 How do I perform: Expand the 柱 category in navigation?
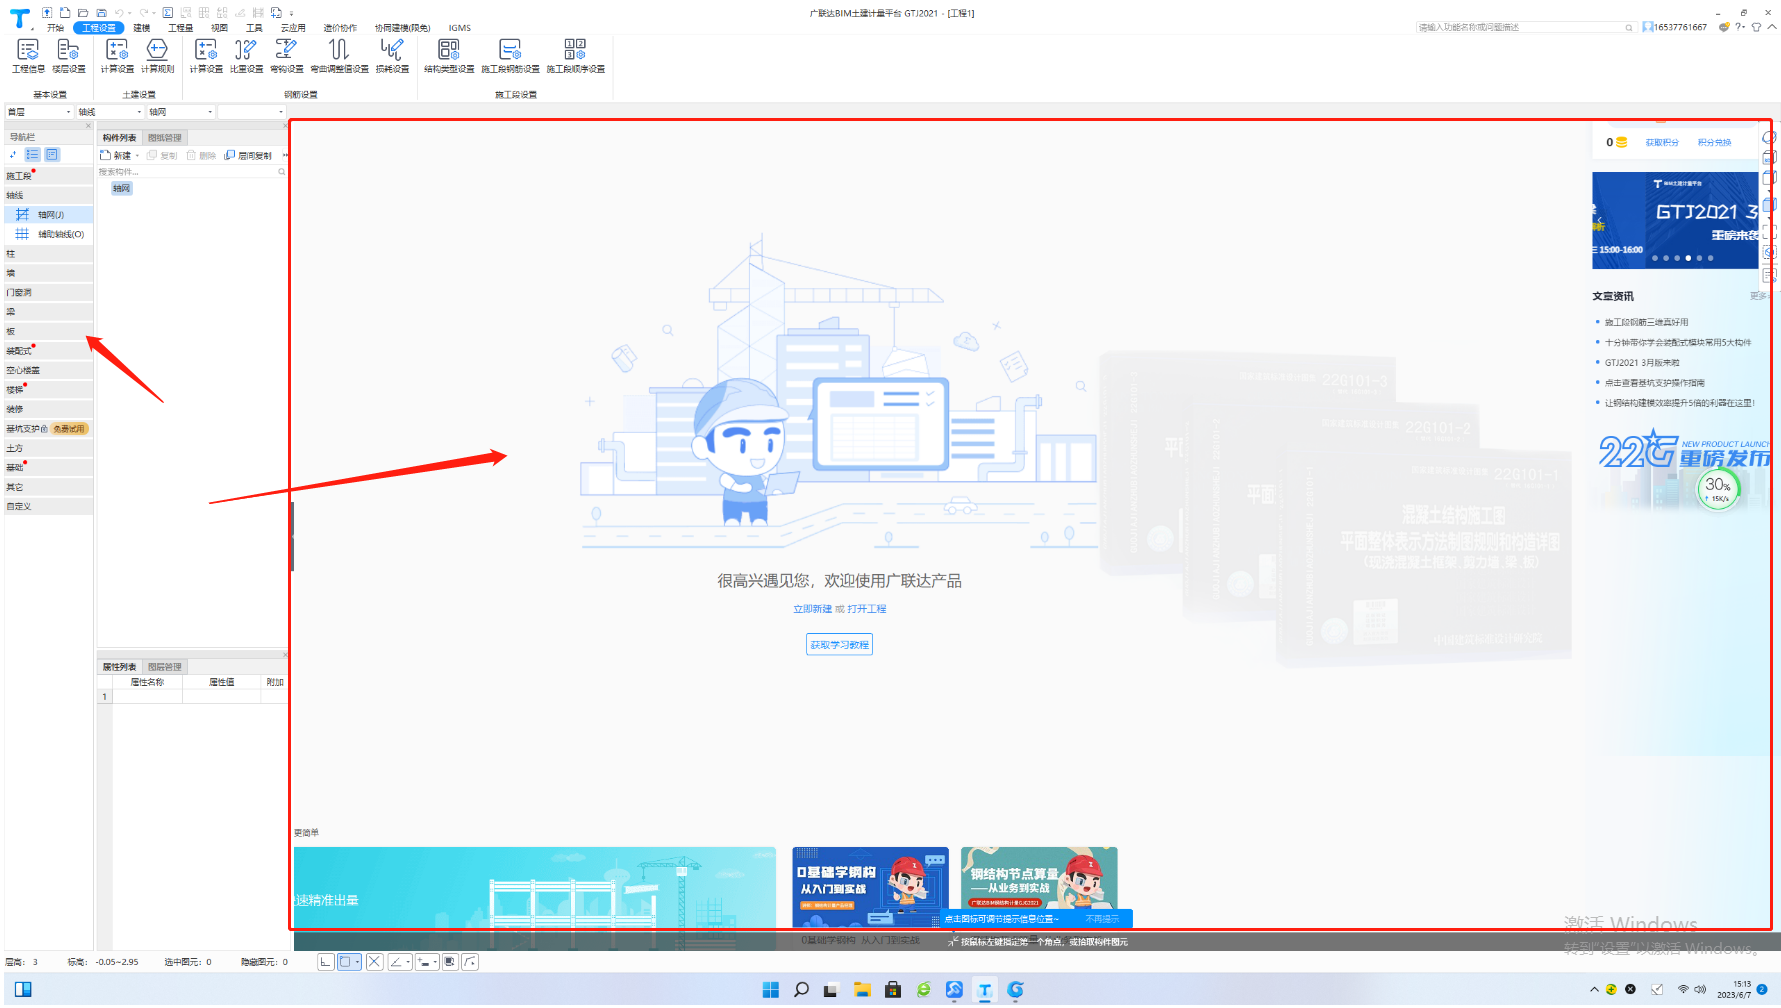pyautogui.click(x=49, y=254)
